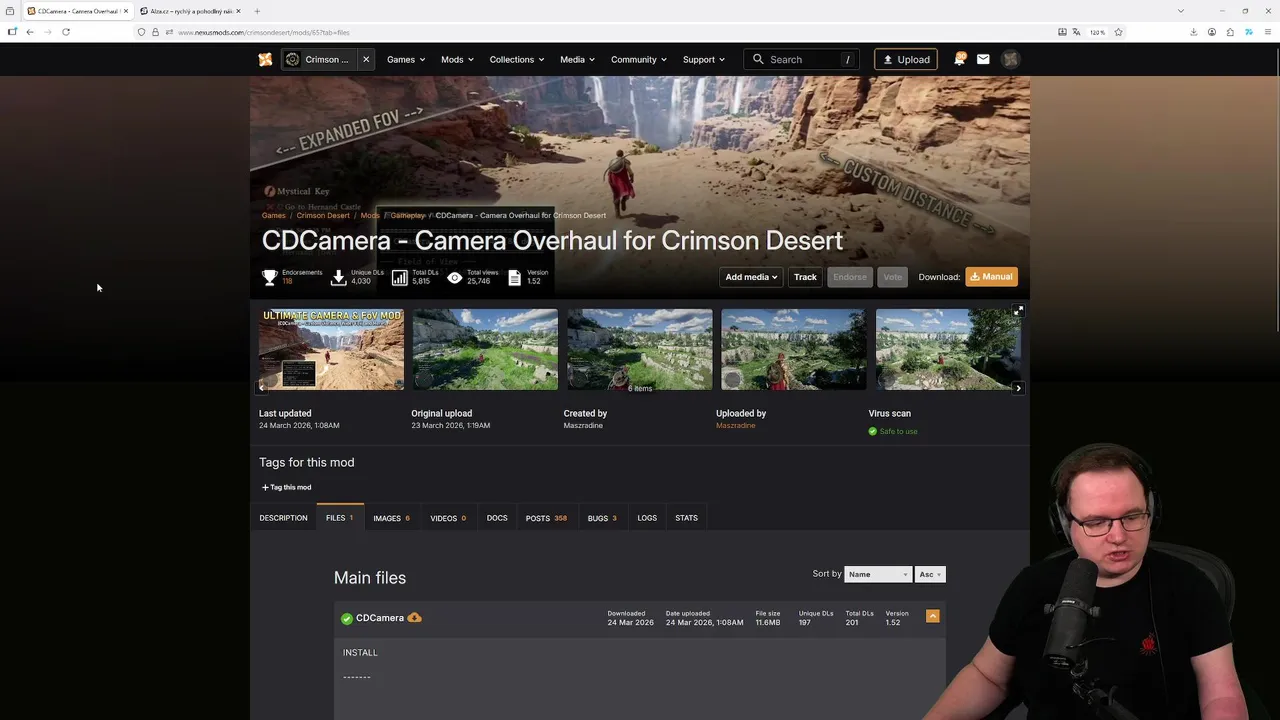Click into the site Search field

[802, 59]
